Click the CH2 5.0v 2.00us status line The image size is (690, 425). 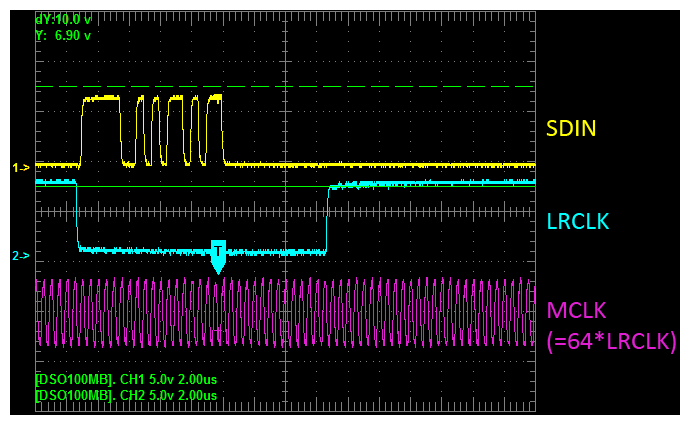[126, 395]
